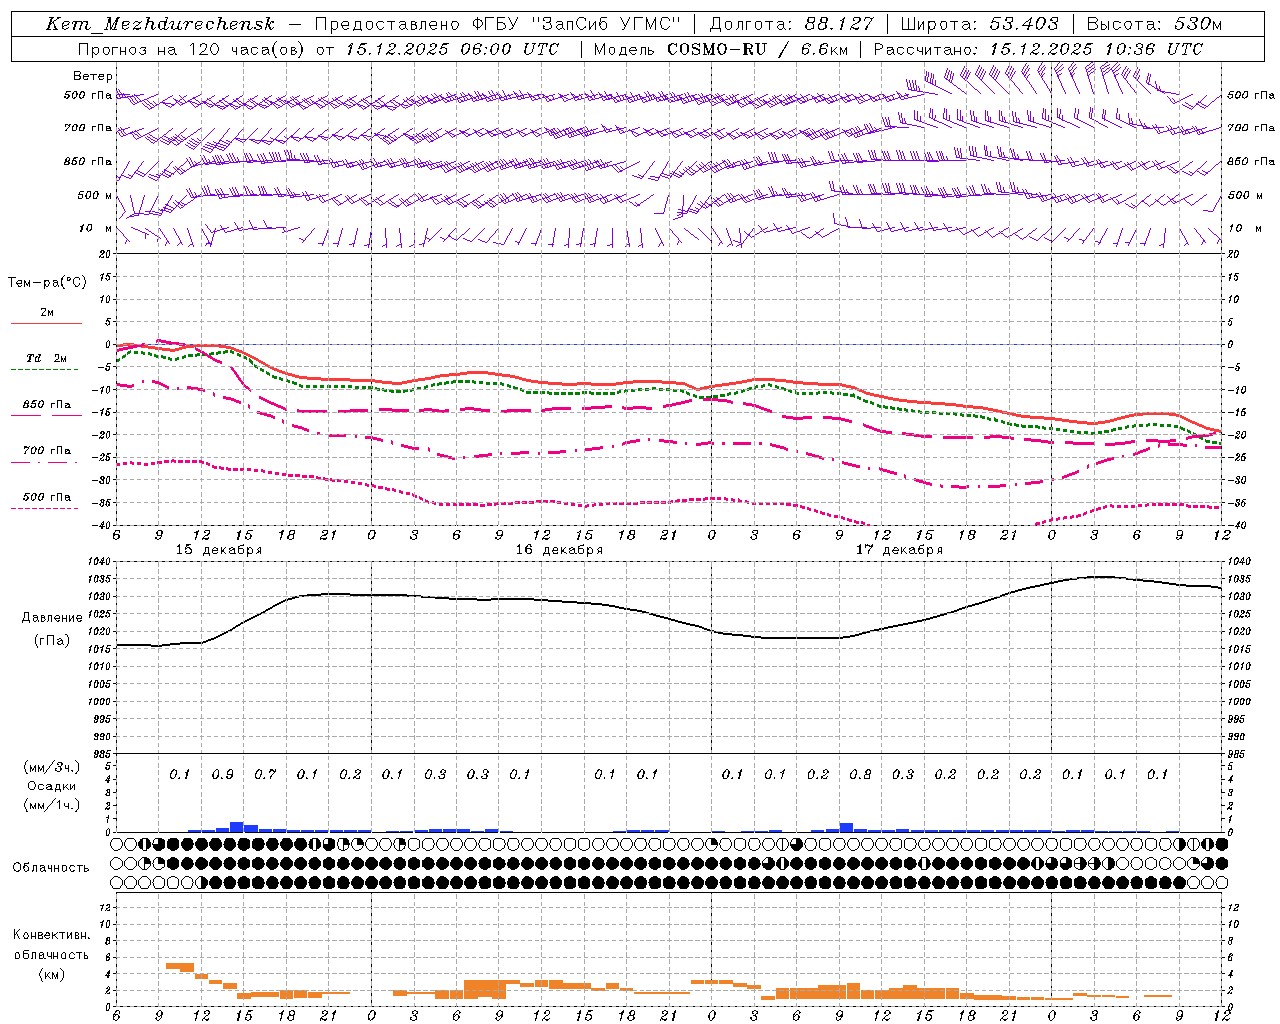Click the 0.8 precipitation value

pos(860,774)
